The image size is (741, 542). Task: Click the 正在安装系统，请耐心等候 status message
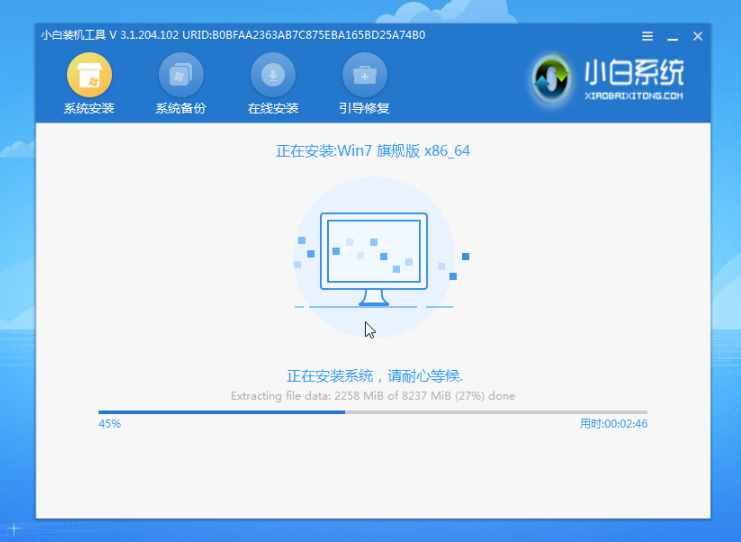coord(374,376)
